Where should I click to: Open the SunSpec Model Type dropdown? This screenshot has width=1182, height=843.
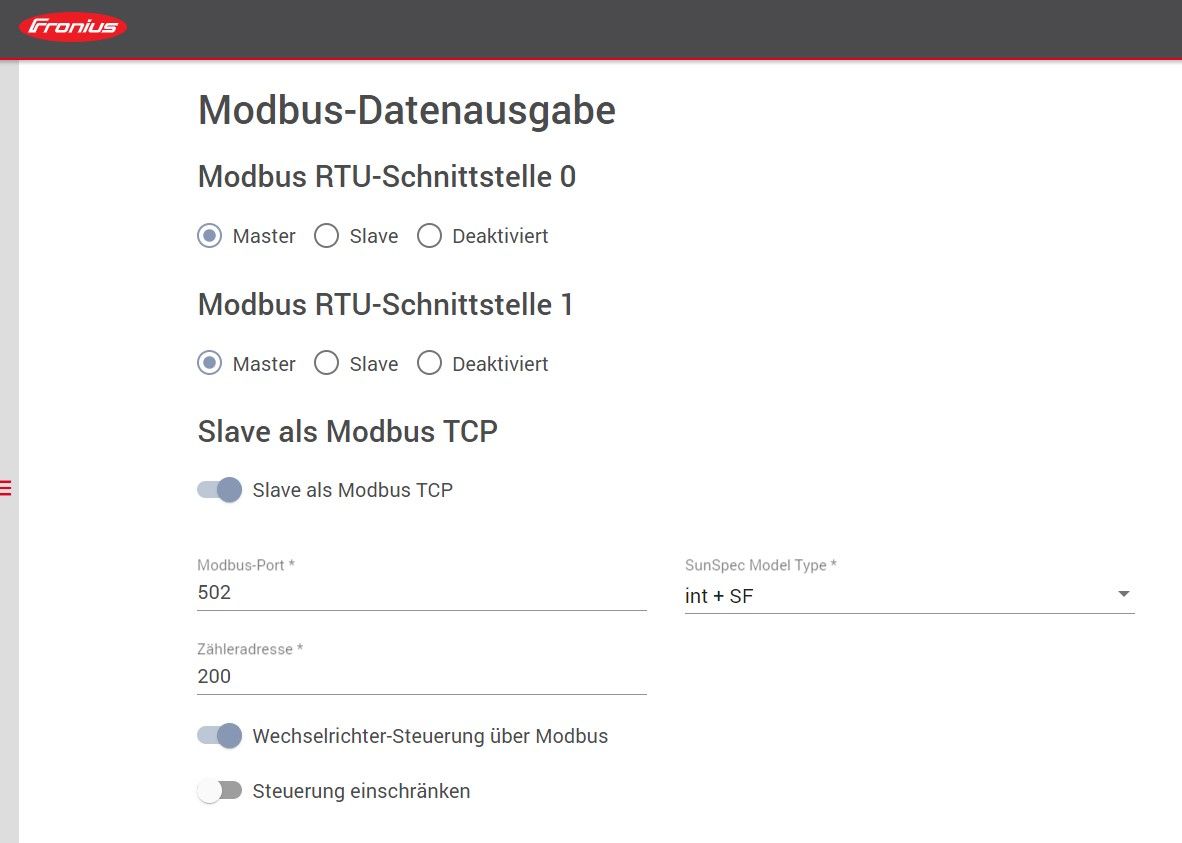click(x=909, y=596)
